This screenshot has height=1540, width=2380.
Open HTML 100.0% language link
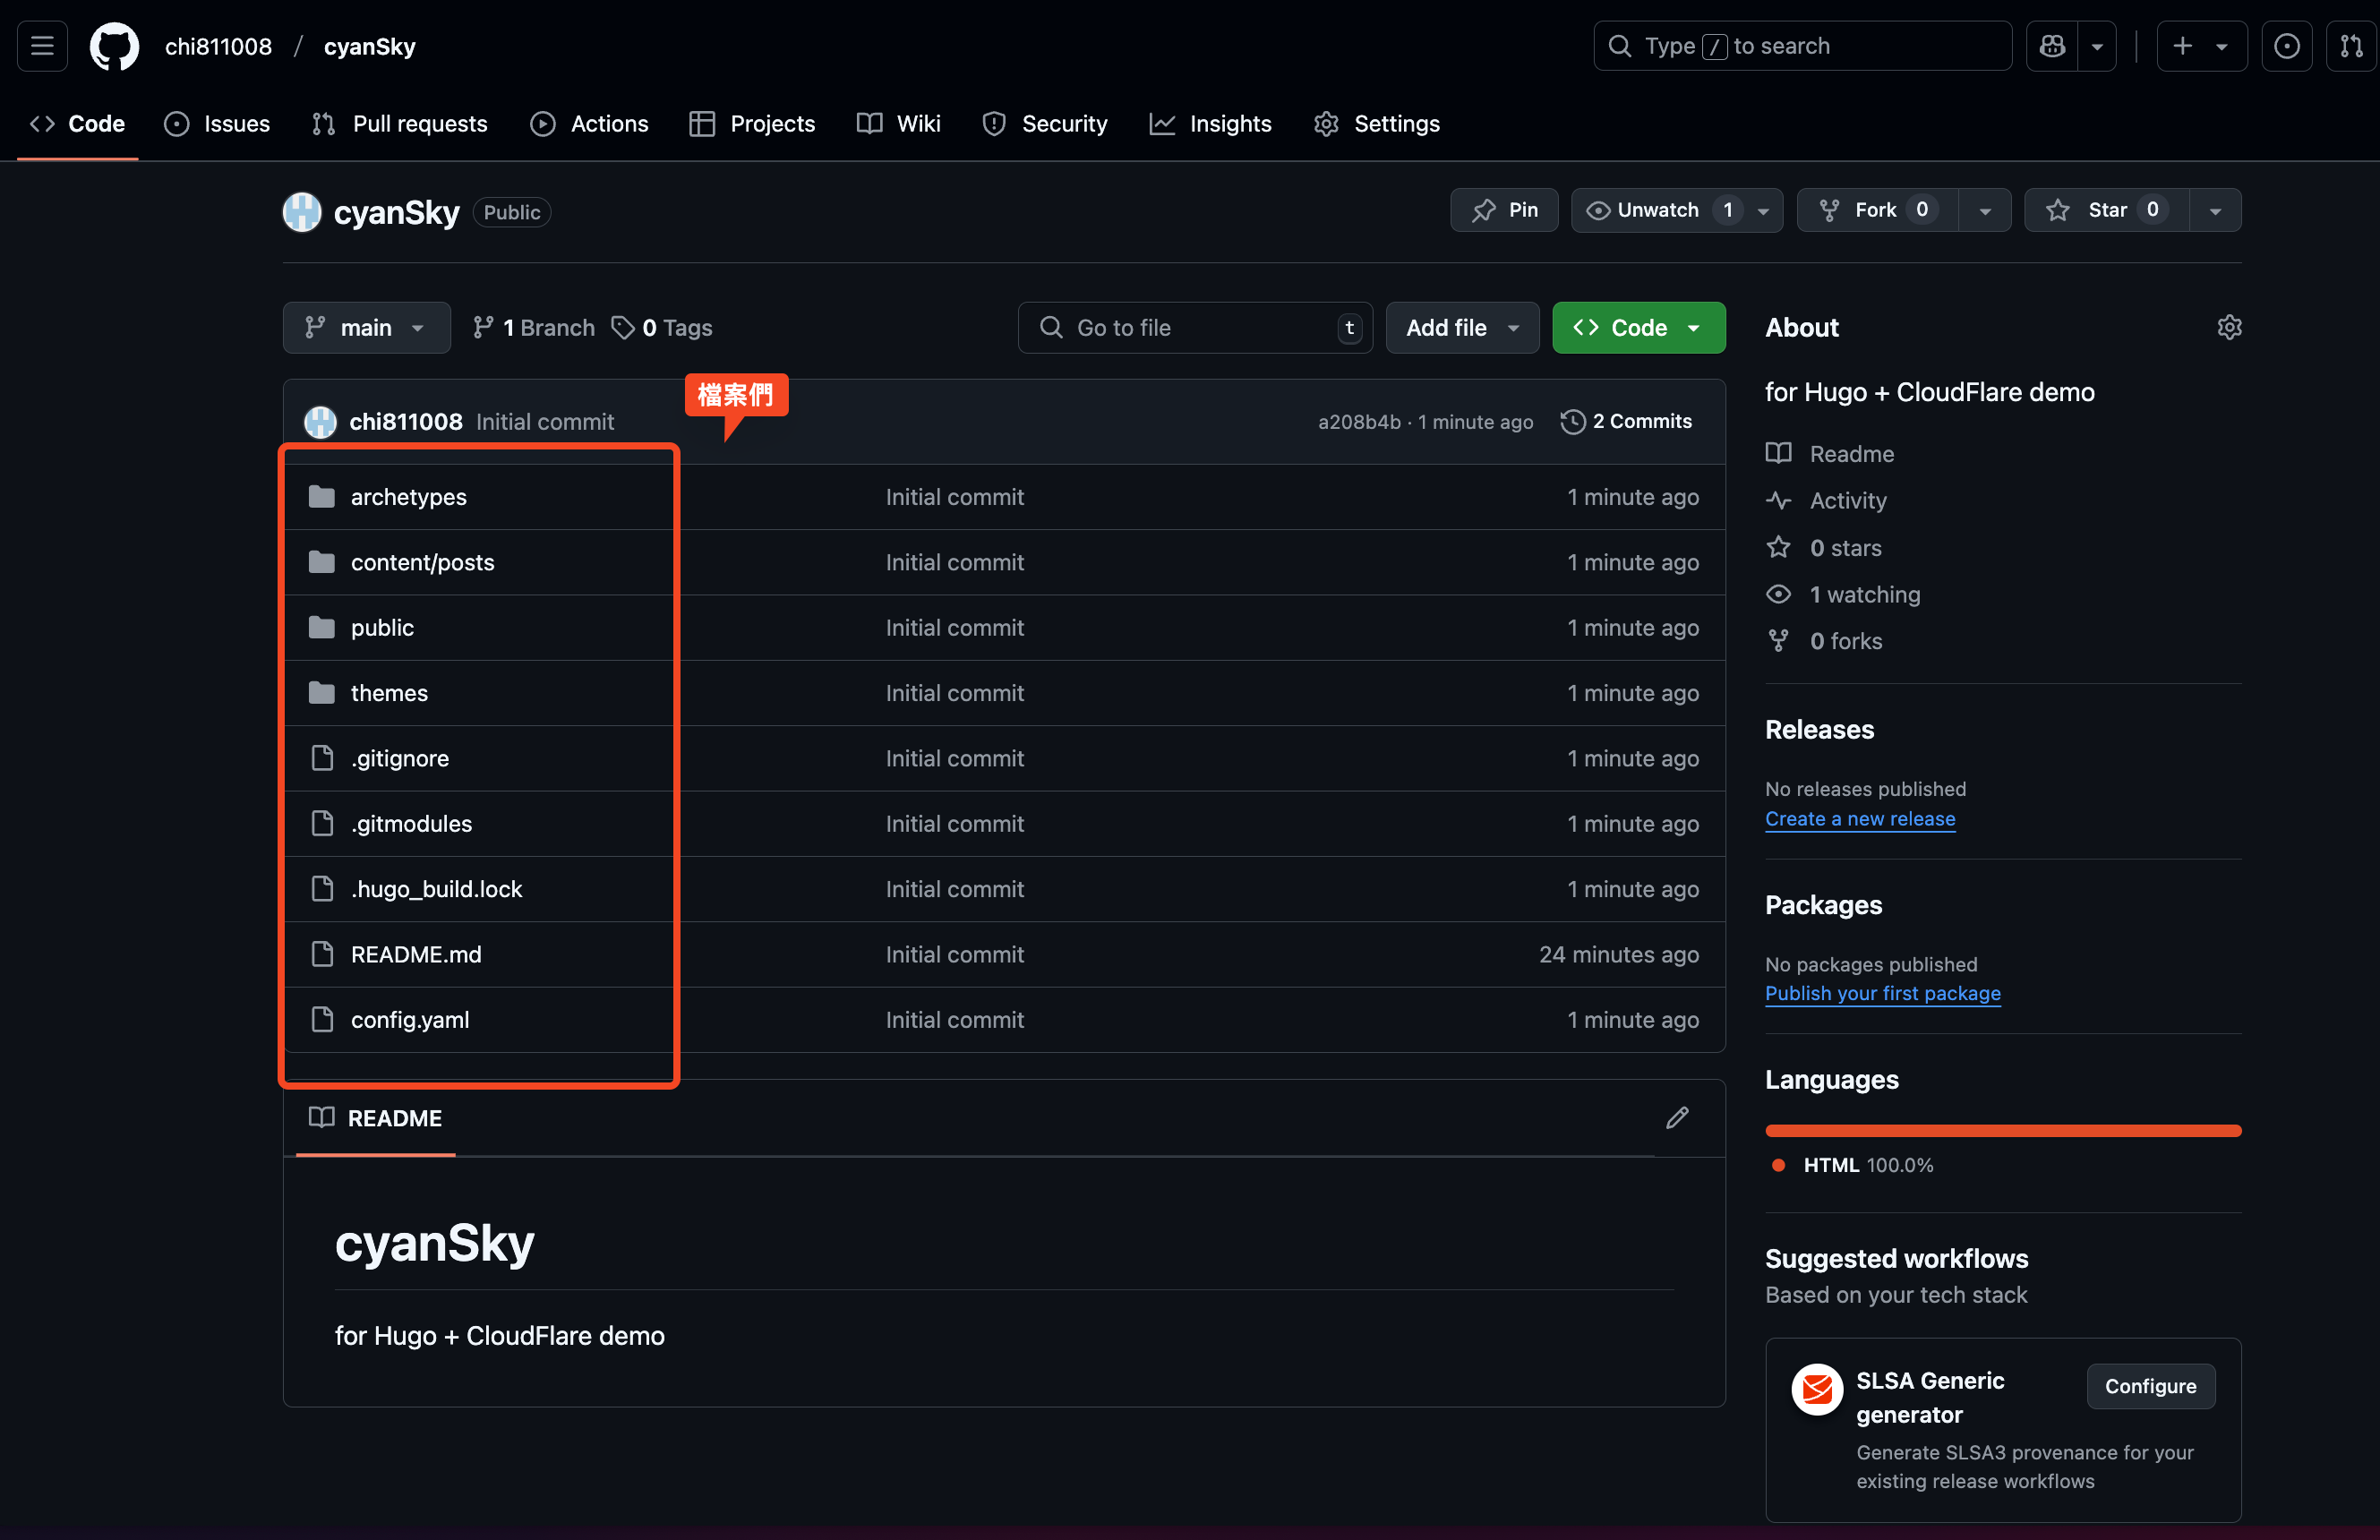pos(1853,1166)
